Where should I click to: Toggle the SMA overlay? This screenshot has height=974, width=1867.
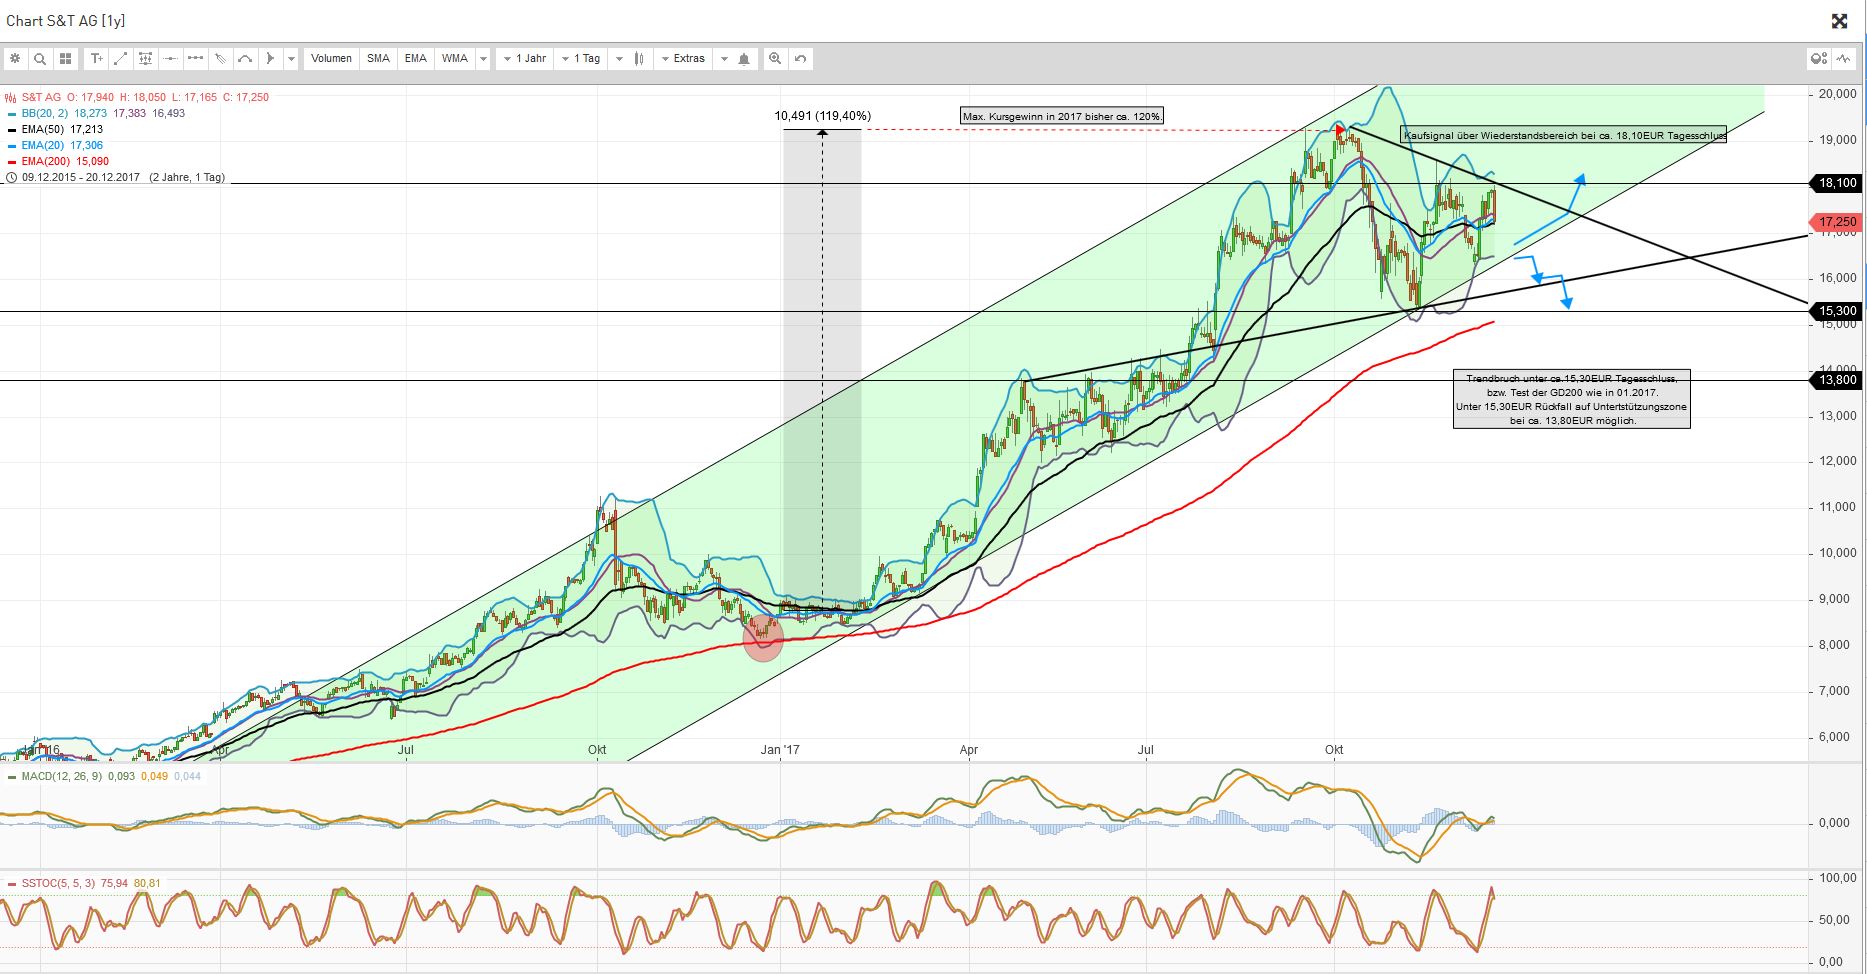coord(378,58)
